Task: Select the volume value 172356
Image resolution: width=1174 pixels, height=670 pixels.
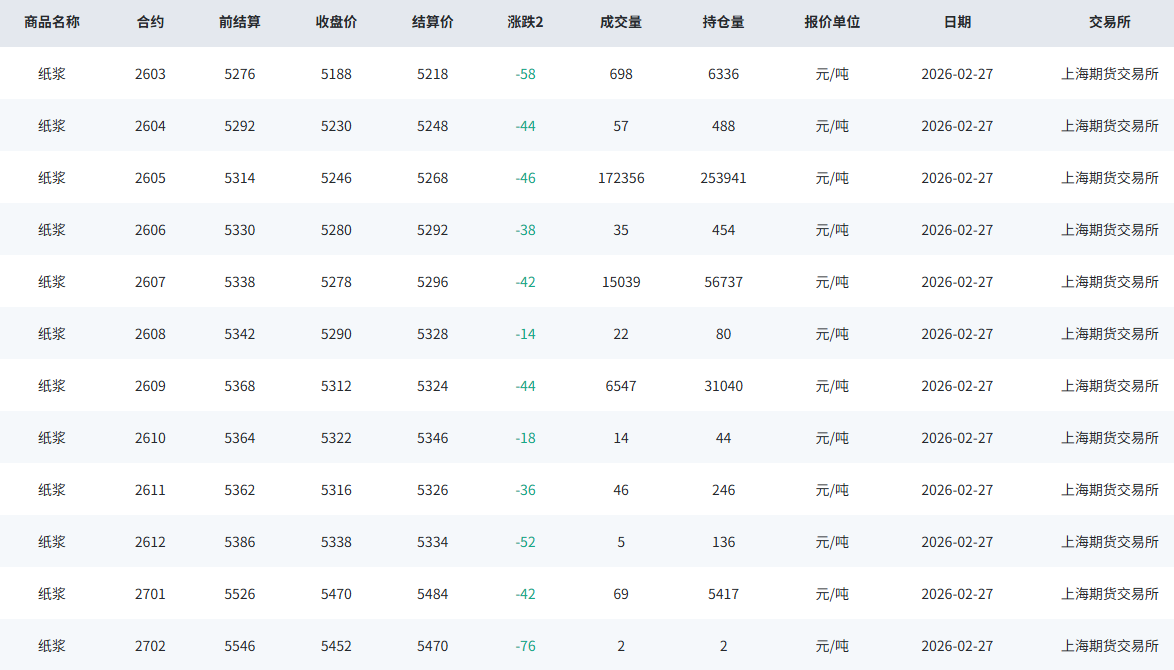Action: coord(621,178)
